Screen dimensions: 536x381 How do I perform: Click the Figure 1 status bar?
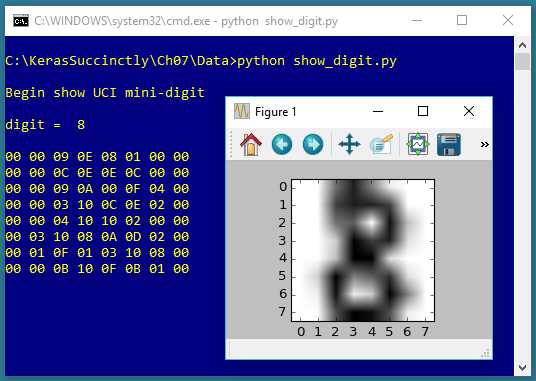point(359,349)
